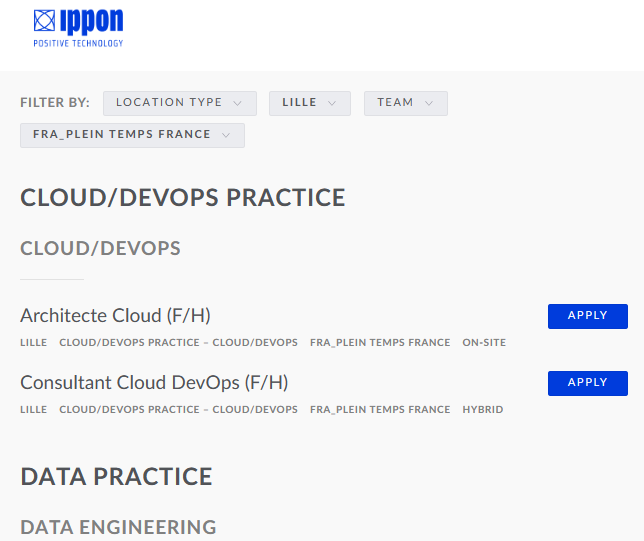Click the chevron in FRA_Plein Temps France filter
644x541 pixels.
coord(226,135)
